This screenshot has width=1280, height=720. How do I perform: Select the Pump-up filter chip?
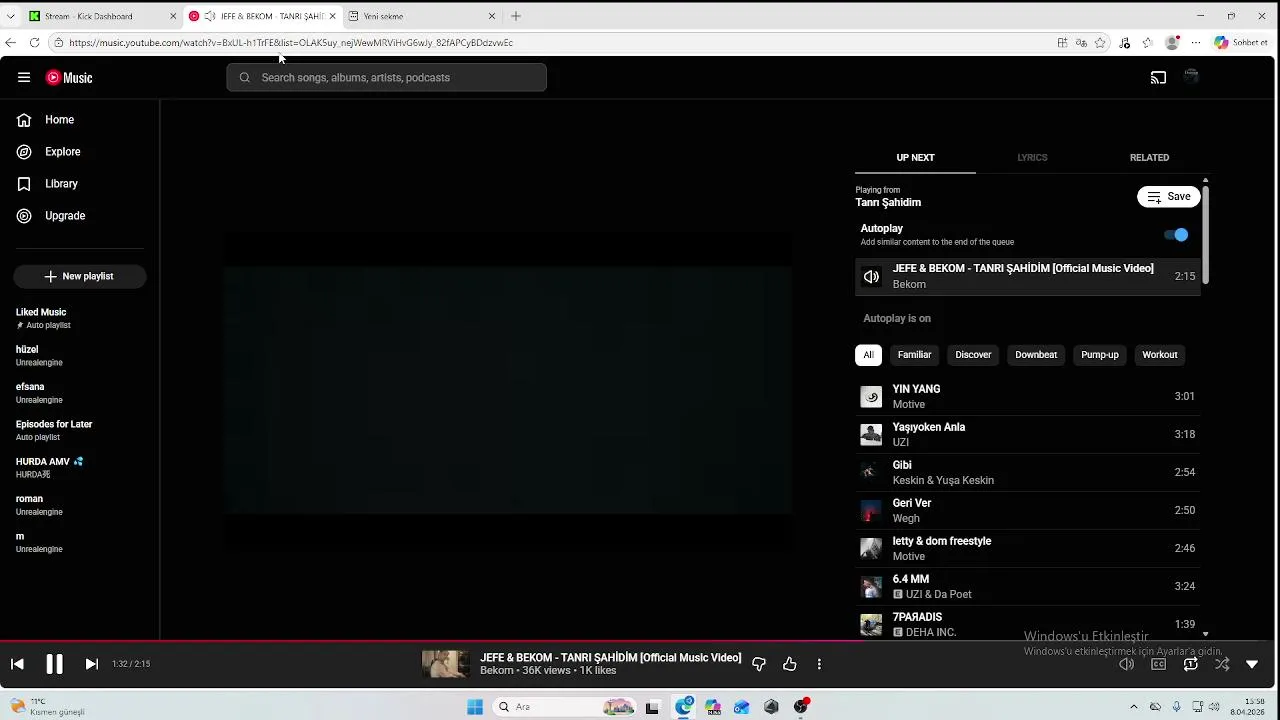[1100, 355]
